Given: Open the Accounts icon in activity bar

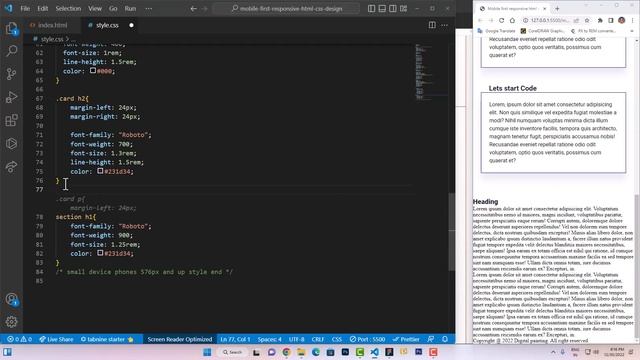Looking at the screenshot, I should coord(11,299).
